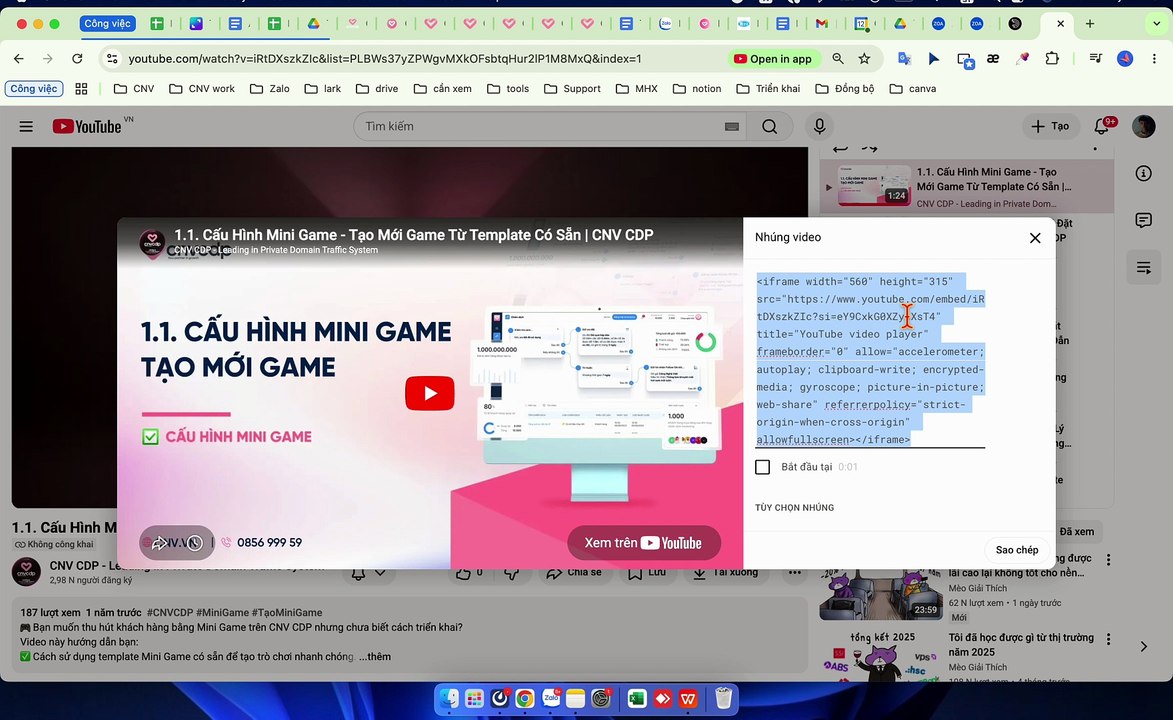Screen dimensions: 1173x720
Task: Focus the Tìm kiếm search field
Action: [x=542, y=126]
